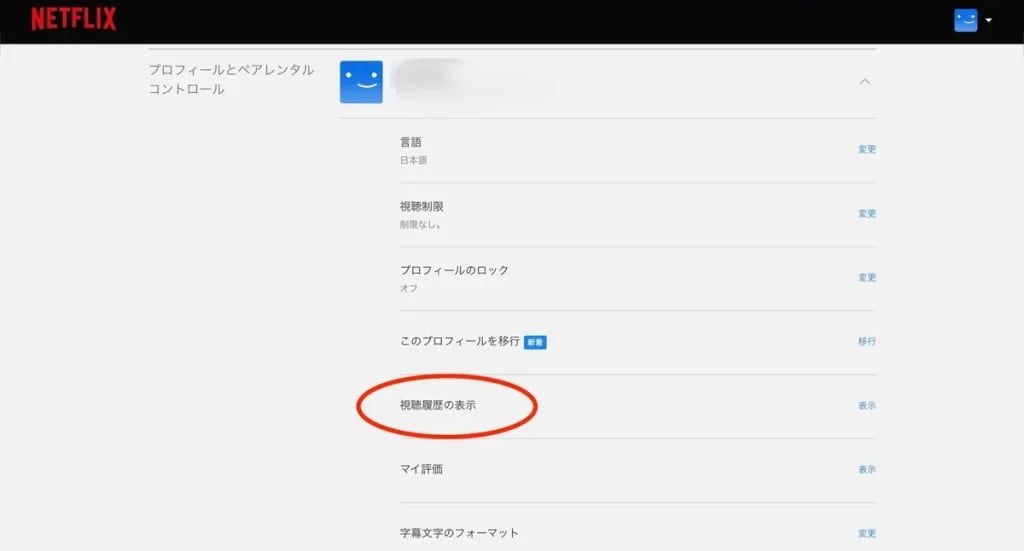Click 変更 link for 言語
The width and height of the screenshot is (1024, 551).
pyautogui.click(x=866, y=150)
